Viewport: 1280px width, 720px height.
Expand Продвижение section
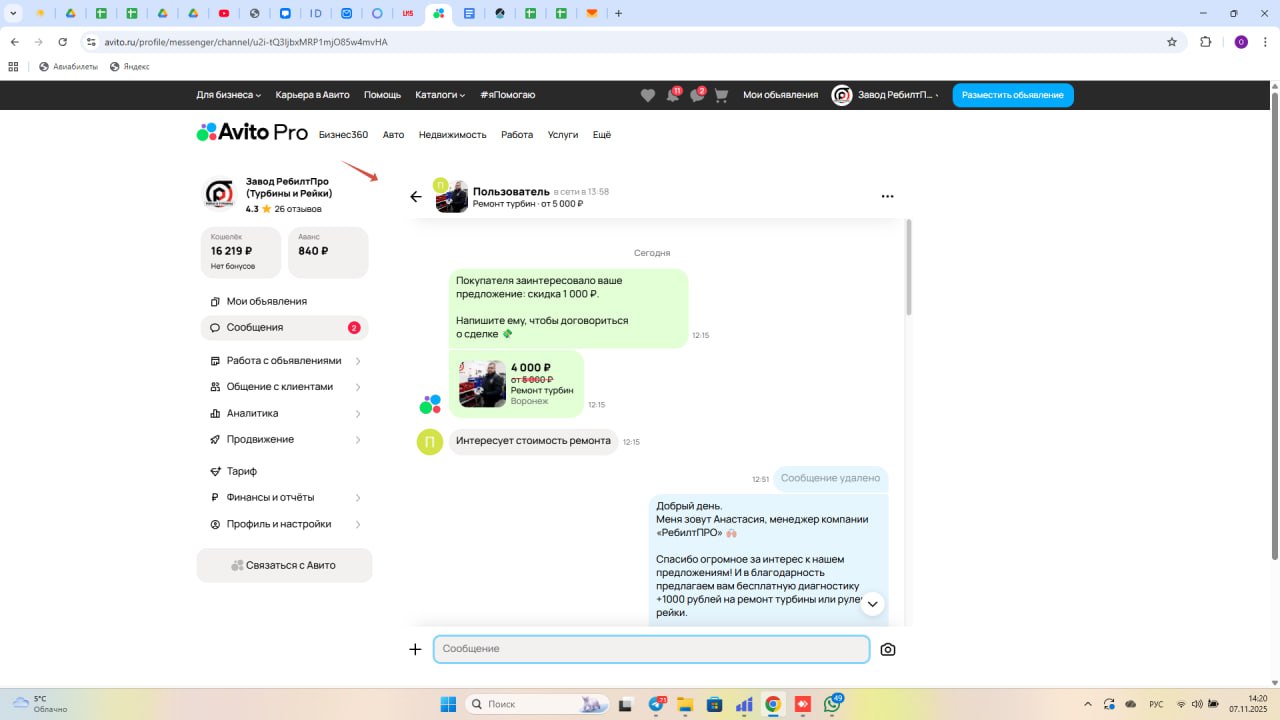point(284,439)
